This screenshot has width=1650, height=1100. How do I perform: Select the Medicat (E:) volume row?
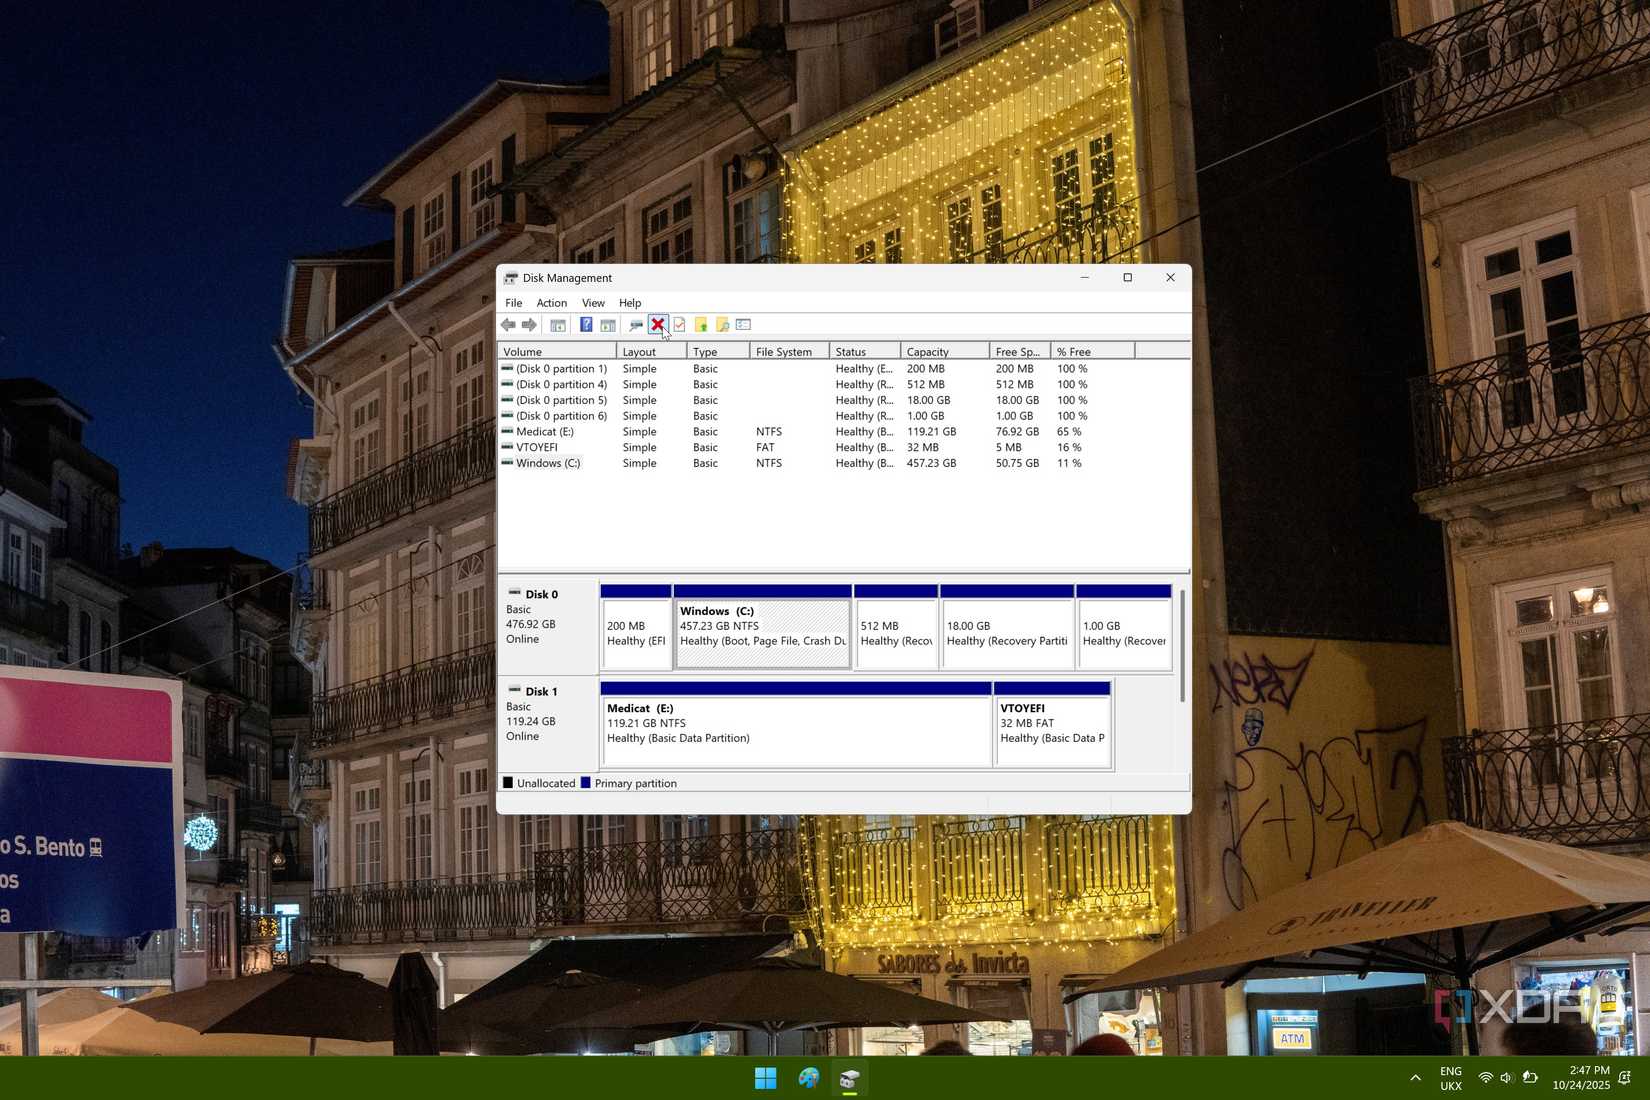point(843,432)
